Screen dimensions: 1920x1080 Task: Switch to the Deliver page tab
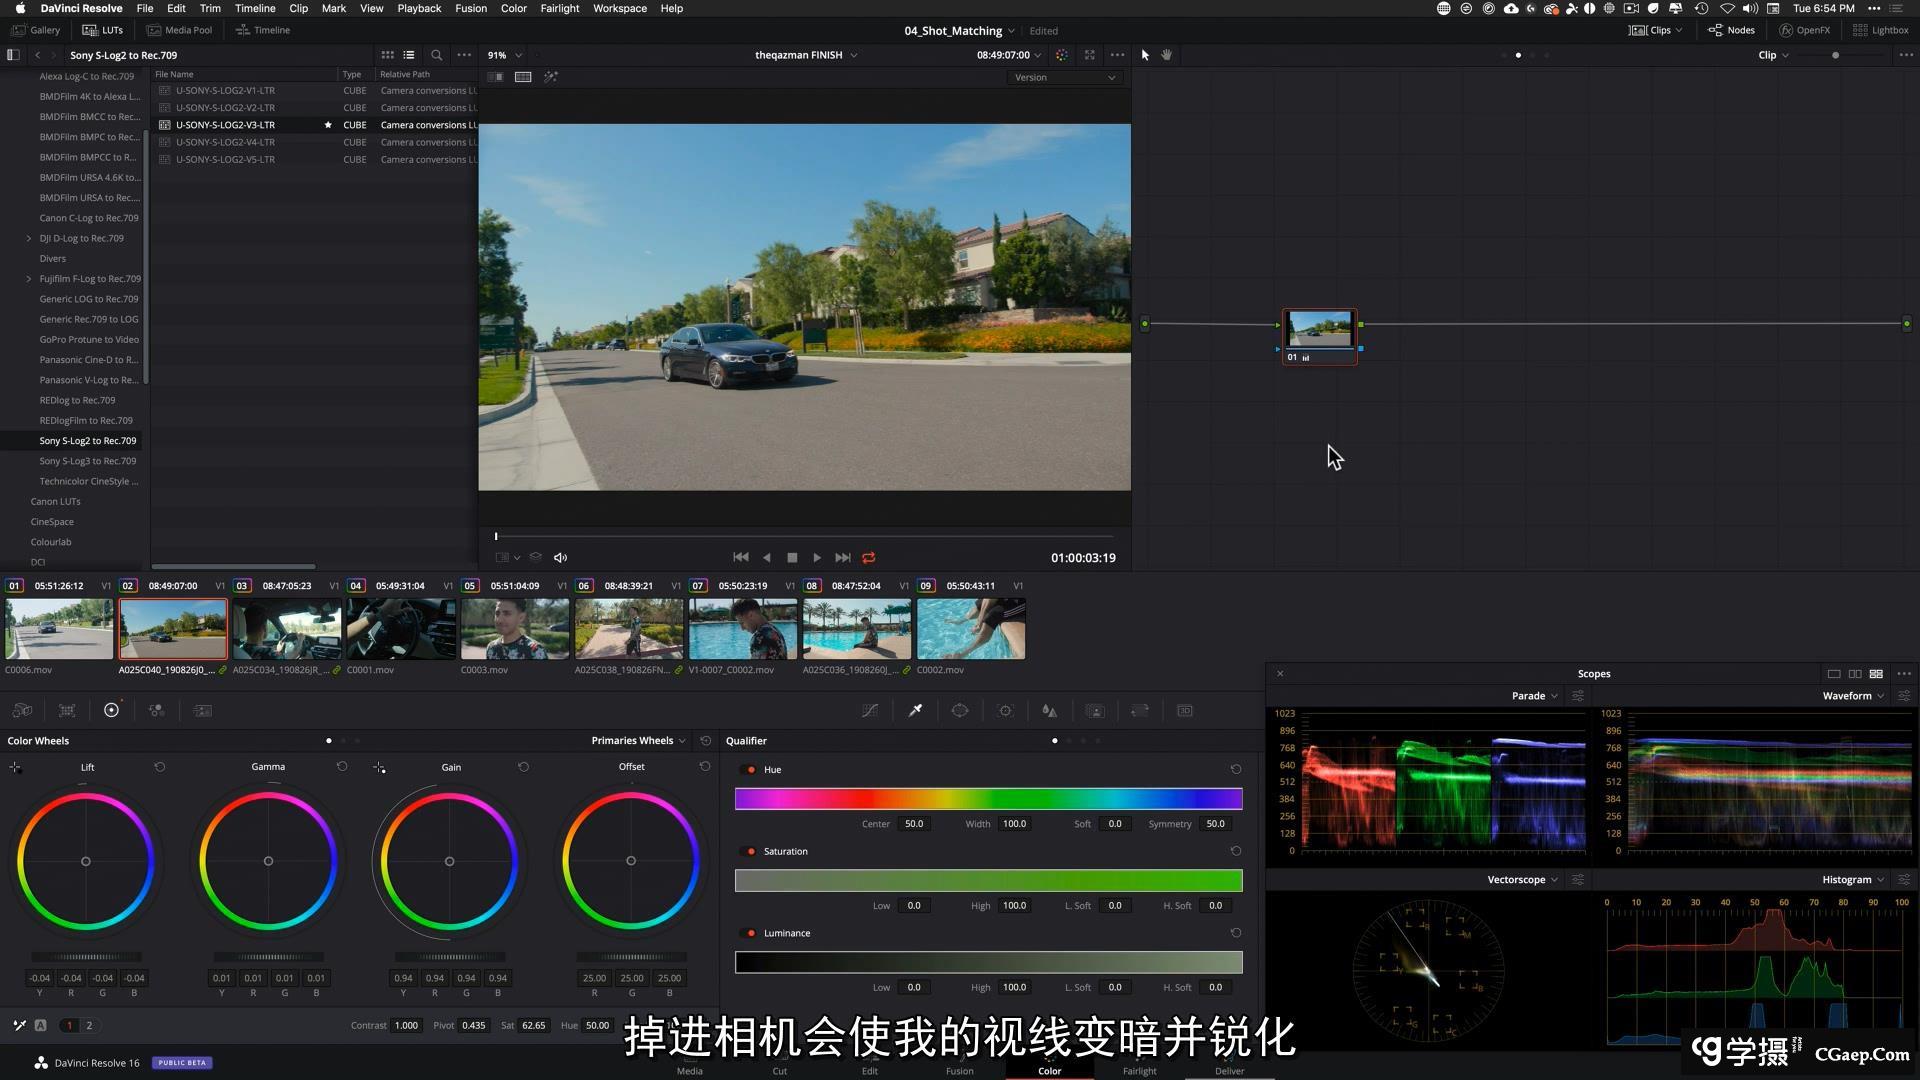pos(1229,1070)
